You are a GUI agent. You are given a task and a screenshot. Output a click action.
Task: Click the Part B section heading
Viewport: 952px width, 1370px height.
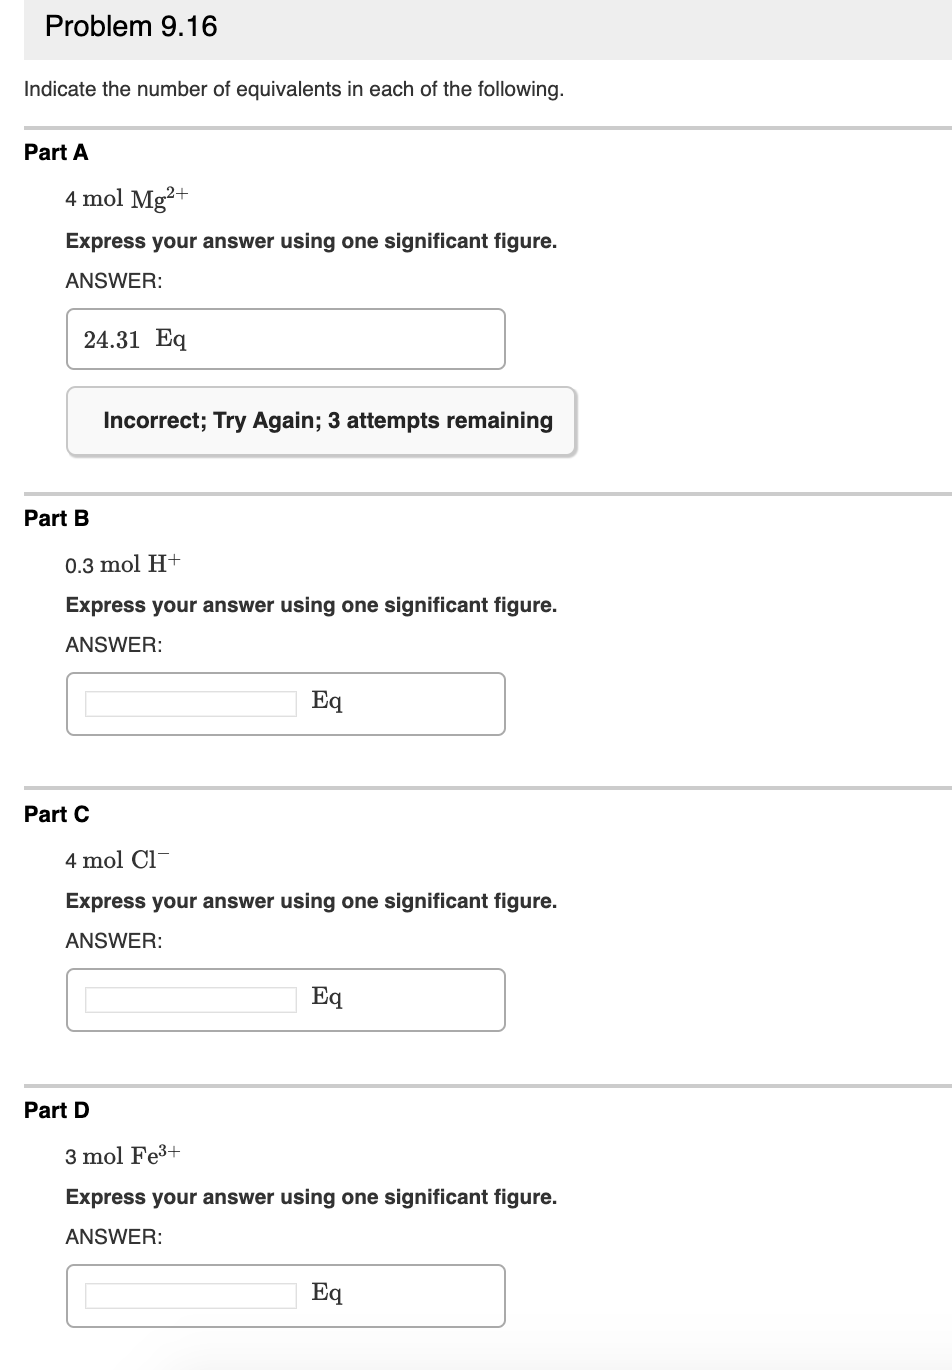click(x=56, y=518)
